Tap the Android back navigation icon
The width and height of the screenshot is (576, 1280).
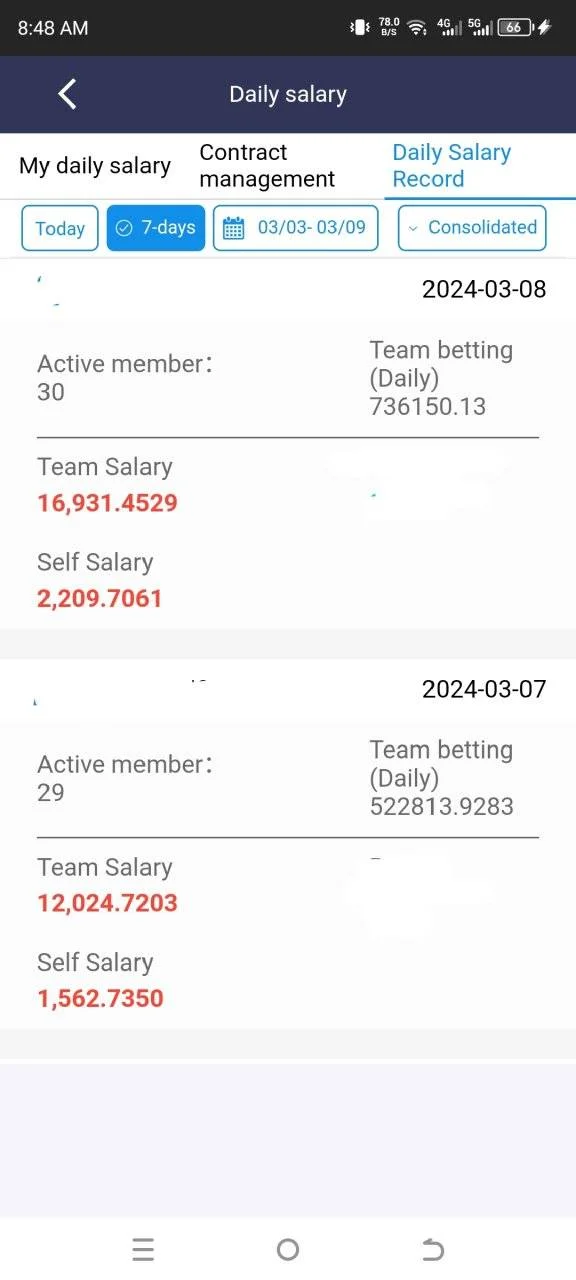432,1249
